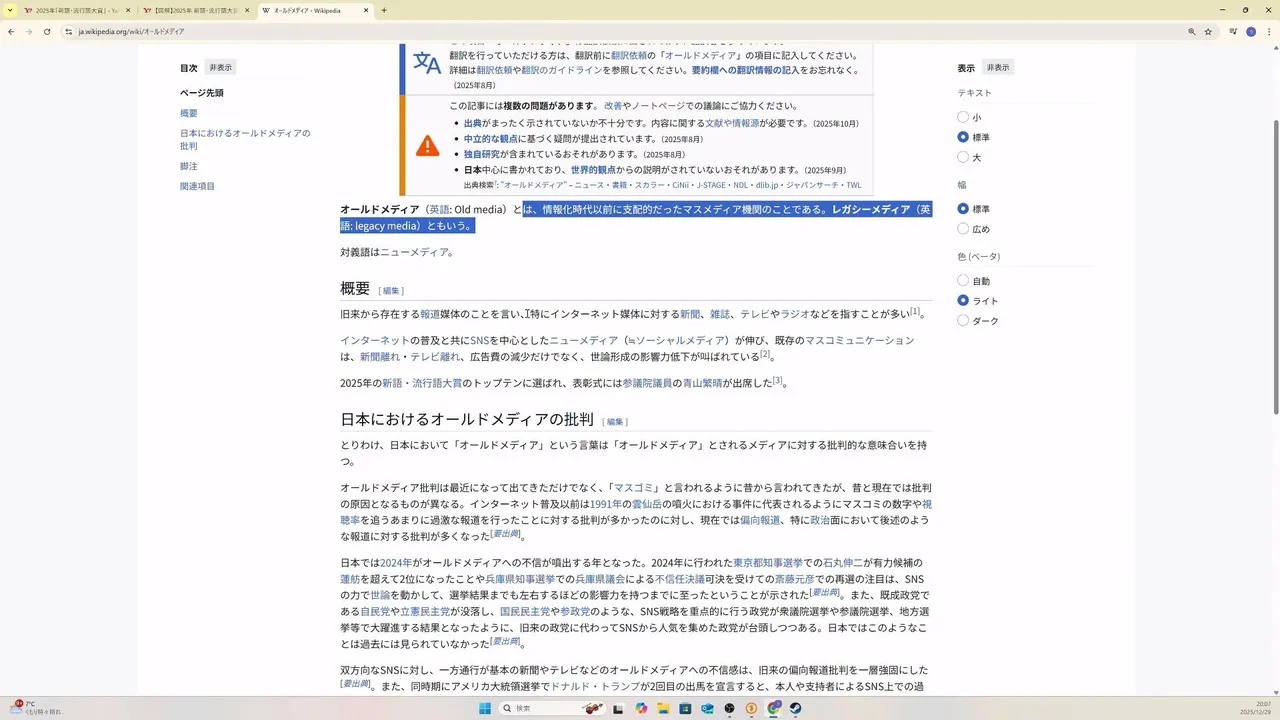Image resolution: width=1280 pixels, height=720 pixels.
Task: Open the 偏向報道 link
Action: [759, 521]
